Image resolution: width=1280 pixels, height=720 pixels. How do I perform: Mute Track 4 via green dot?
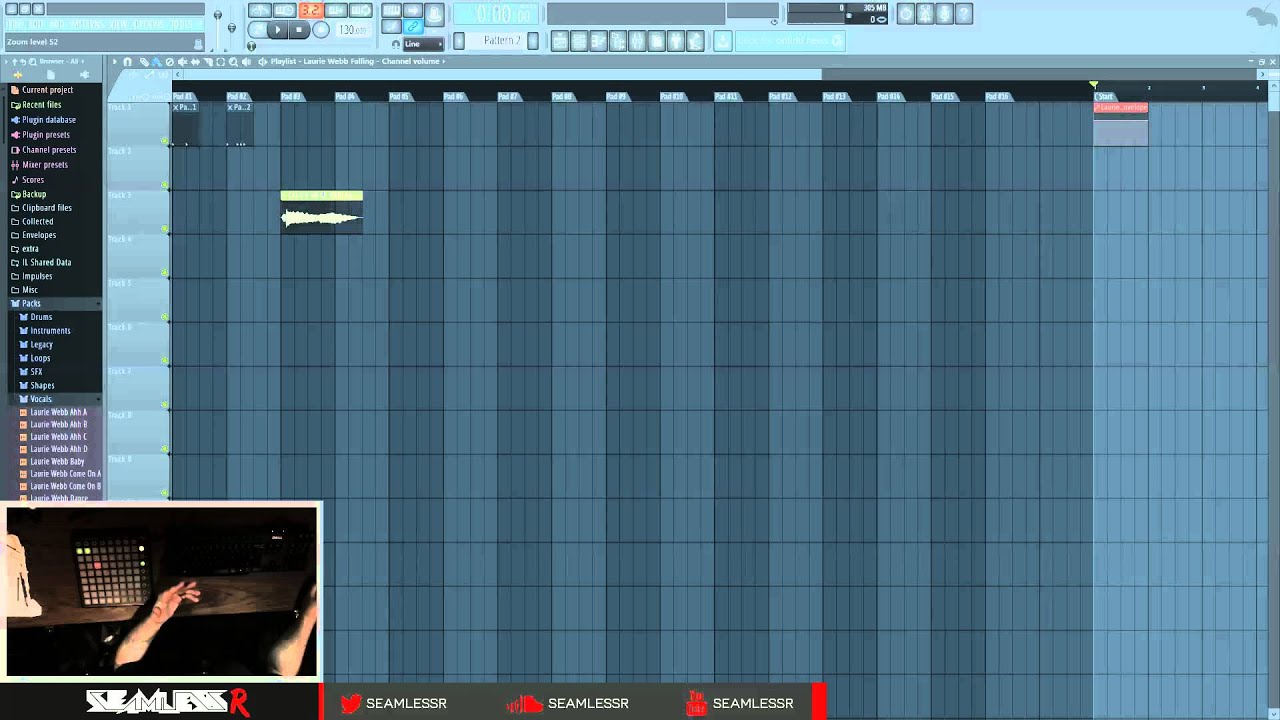tap(165, 274)
